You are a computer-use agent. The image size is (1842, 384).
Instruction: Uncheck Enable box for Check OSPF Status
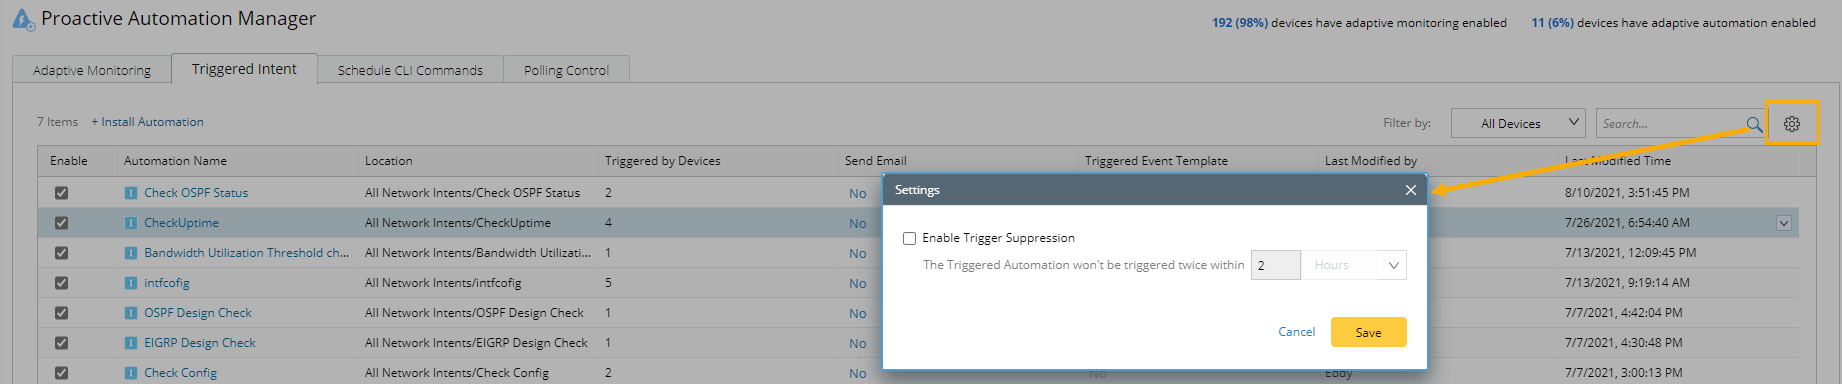click(x=61, y=193)
